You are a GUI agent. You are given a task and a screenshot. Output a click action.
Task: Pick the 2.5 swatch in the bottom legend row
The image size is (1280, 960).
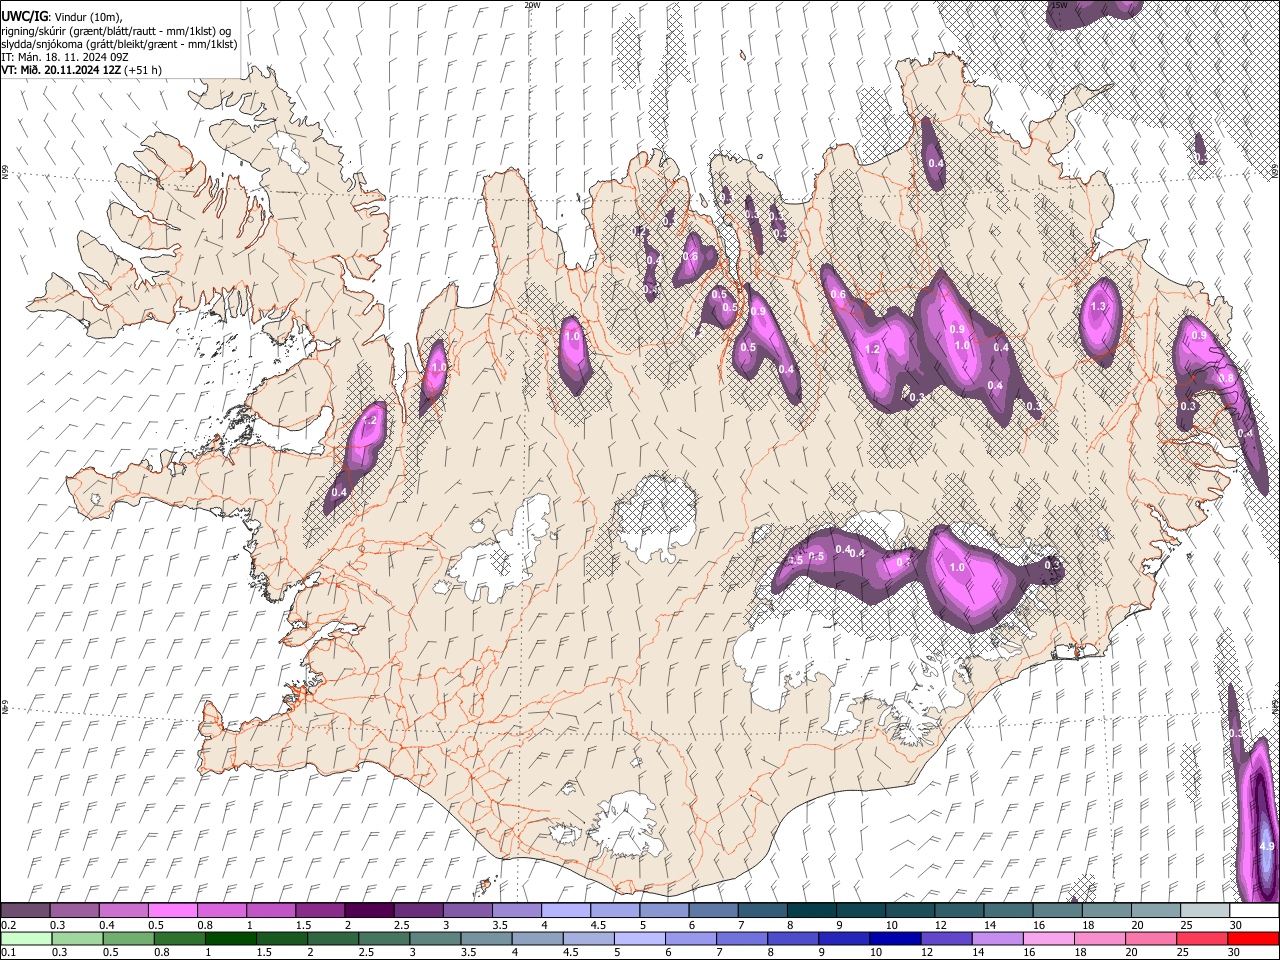tap(384, 938)
